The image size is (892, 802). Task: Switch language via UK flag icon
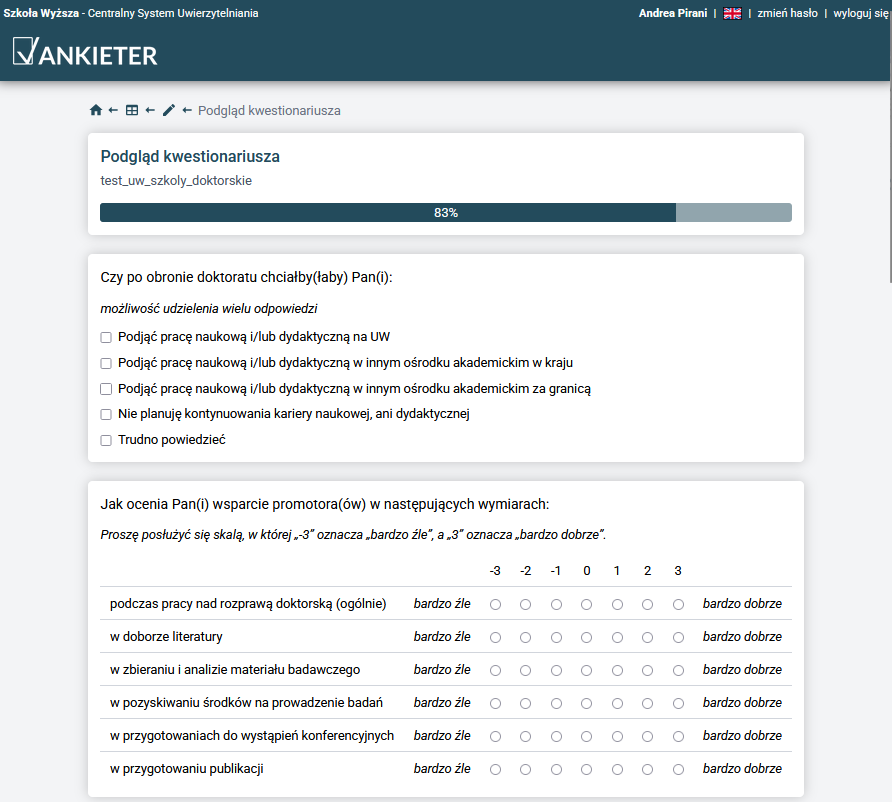pos(732,14)
